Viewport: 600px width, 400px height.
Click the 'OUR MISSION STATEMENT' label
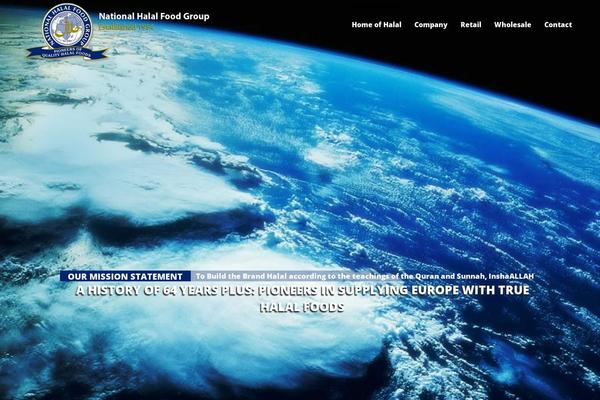point(125,276)
